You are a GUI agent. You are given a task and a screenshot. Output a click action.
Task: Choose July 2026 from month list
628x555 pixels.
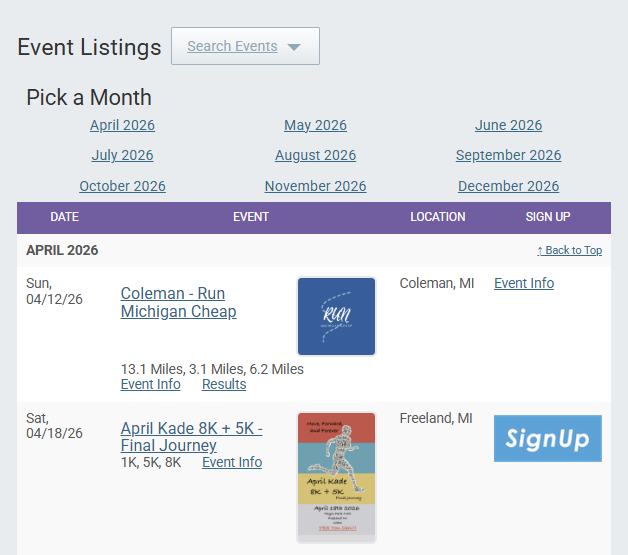pyautogui.click(x=122, y=155)
